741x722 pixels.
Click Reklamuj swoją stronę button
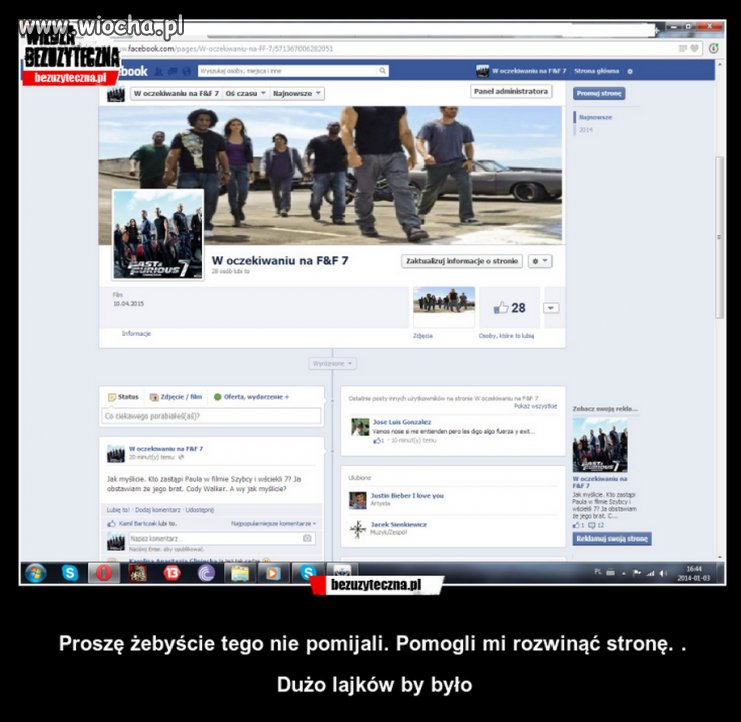point(612,539)
